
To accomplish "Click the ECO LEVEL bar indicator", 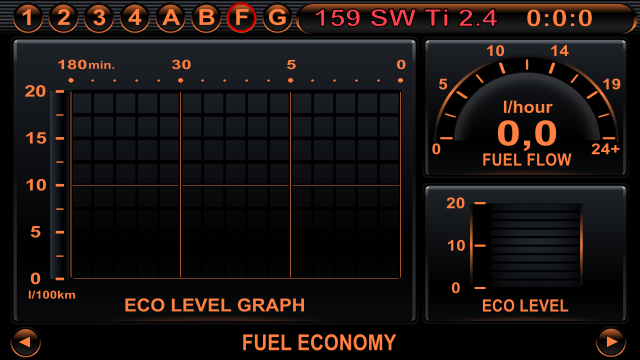I will coord(527,245).
